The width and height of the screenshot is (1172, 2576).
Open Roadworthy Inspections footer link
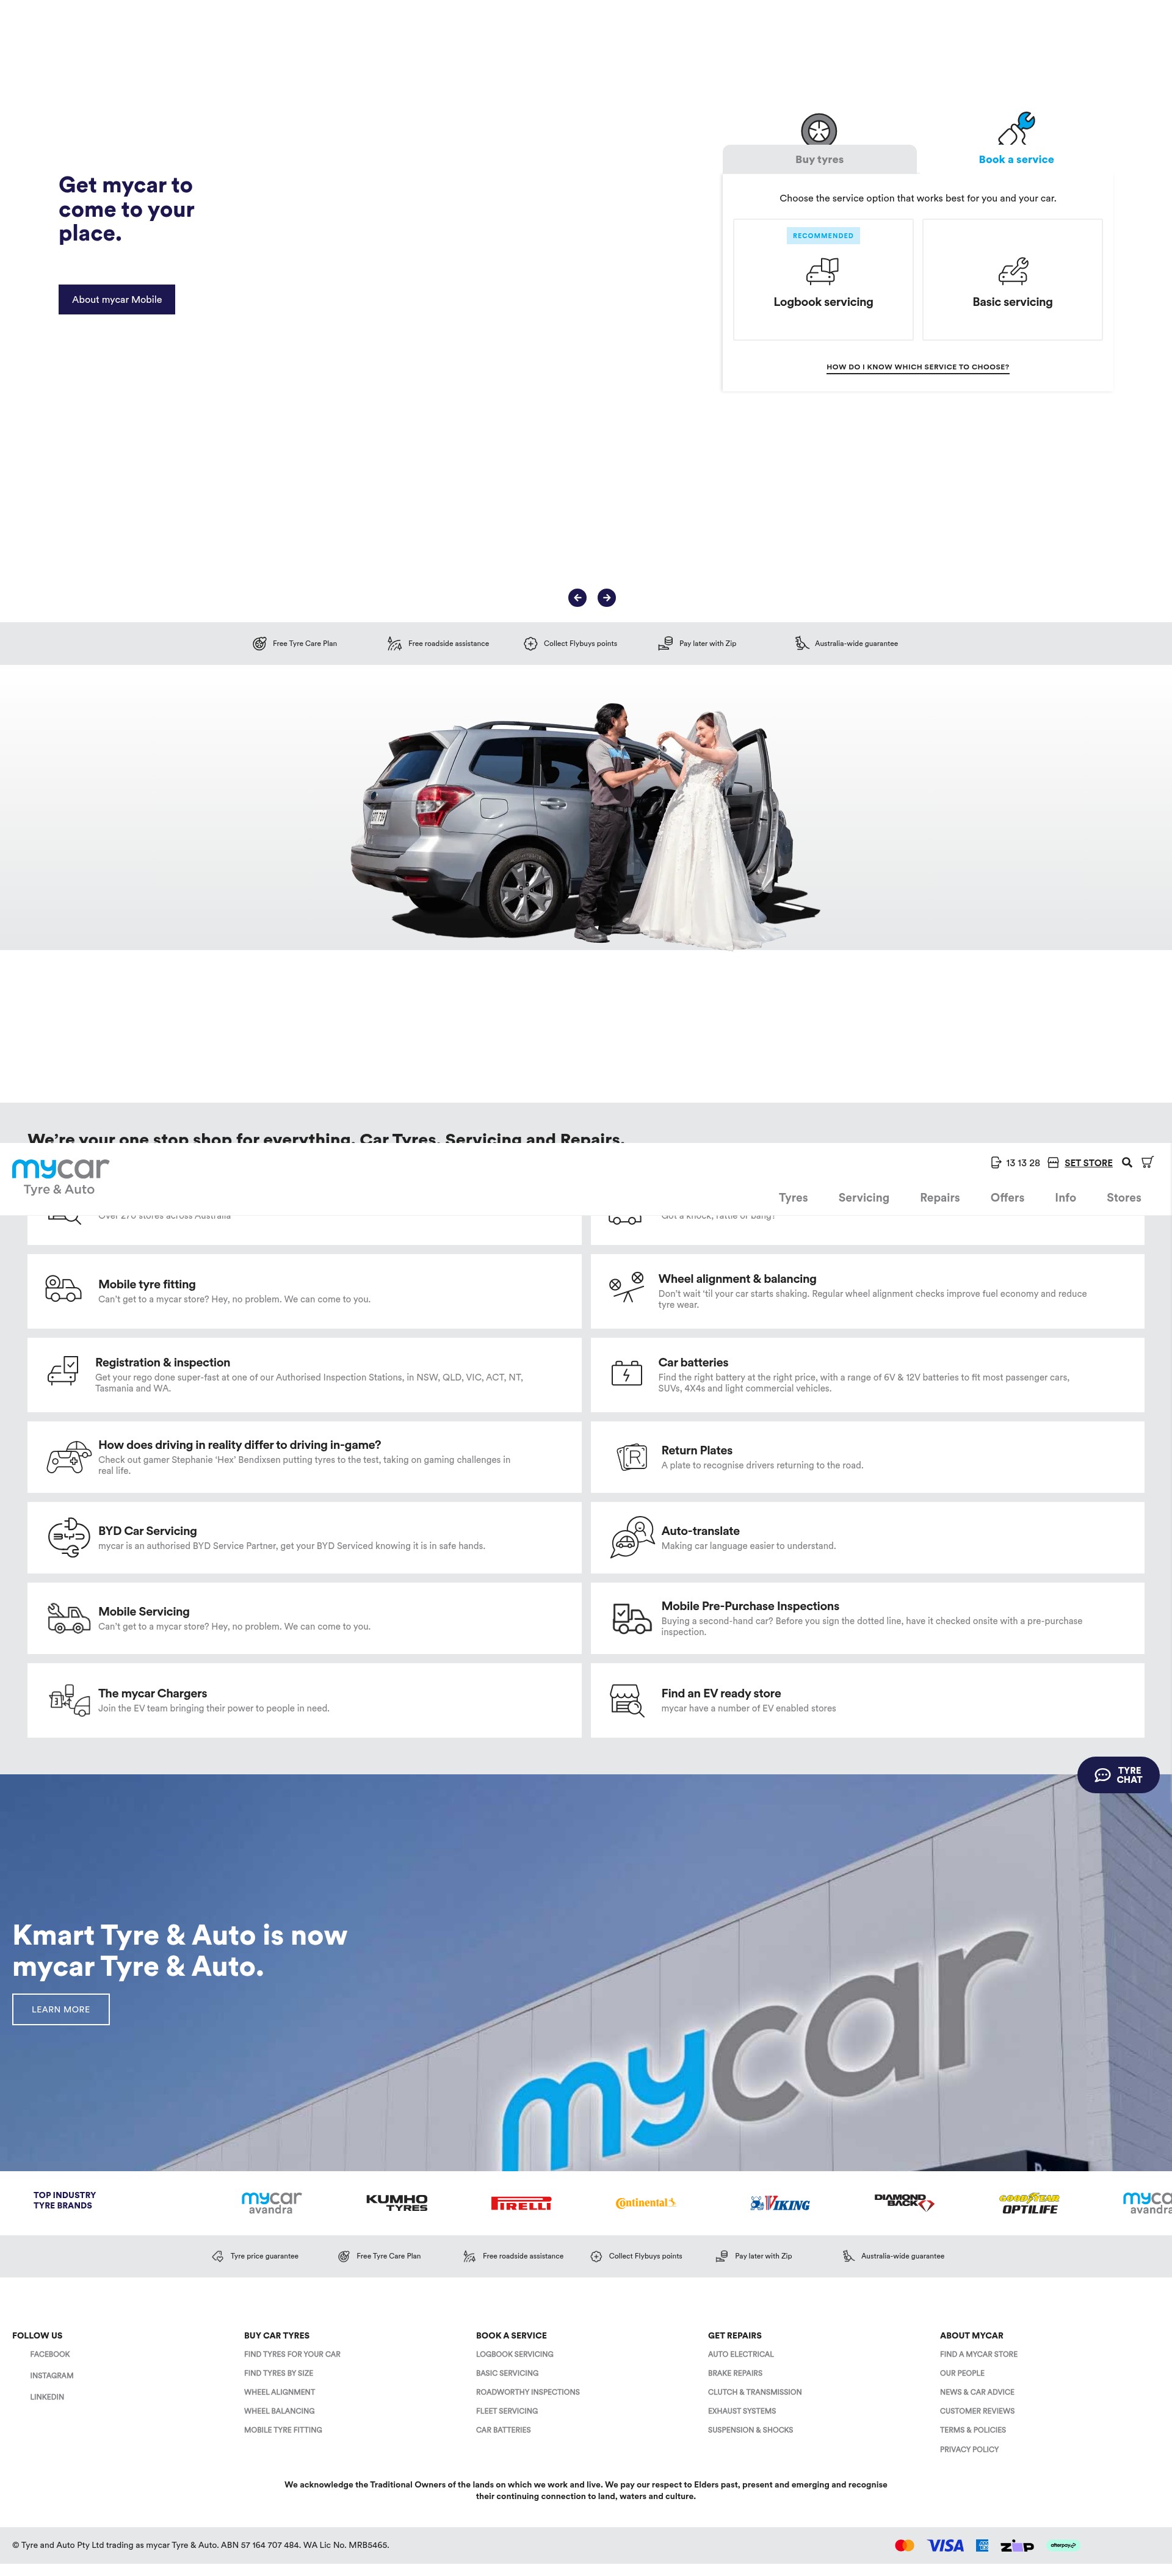click(528, 2392)
